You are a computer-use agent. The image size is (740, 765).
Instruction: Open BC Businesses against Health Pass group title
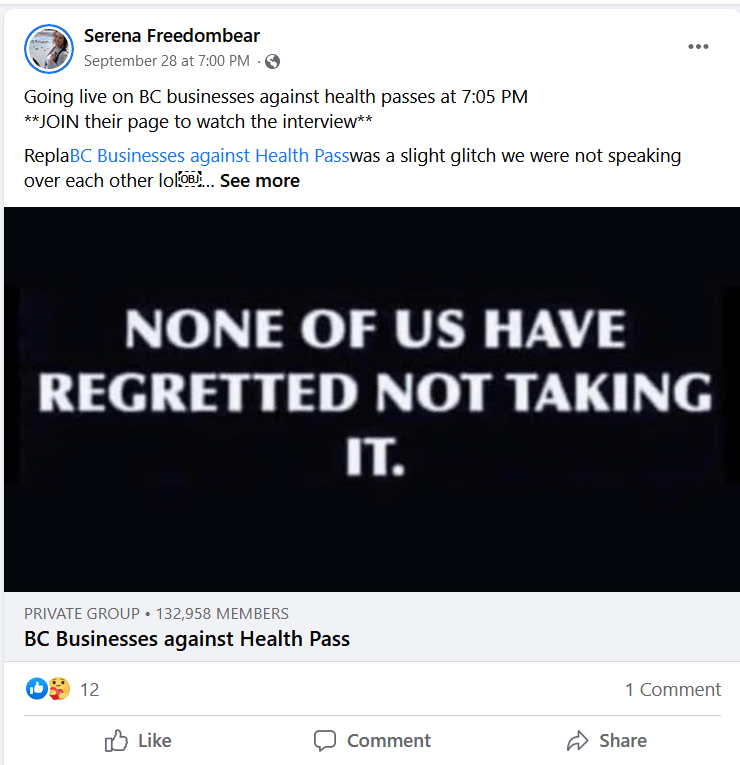coord(187,639)
